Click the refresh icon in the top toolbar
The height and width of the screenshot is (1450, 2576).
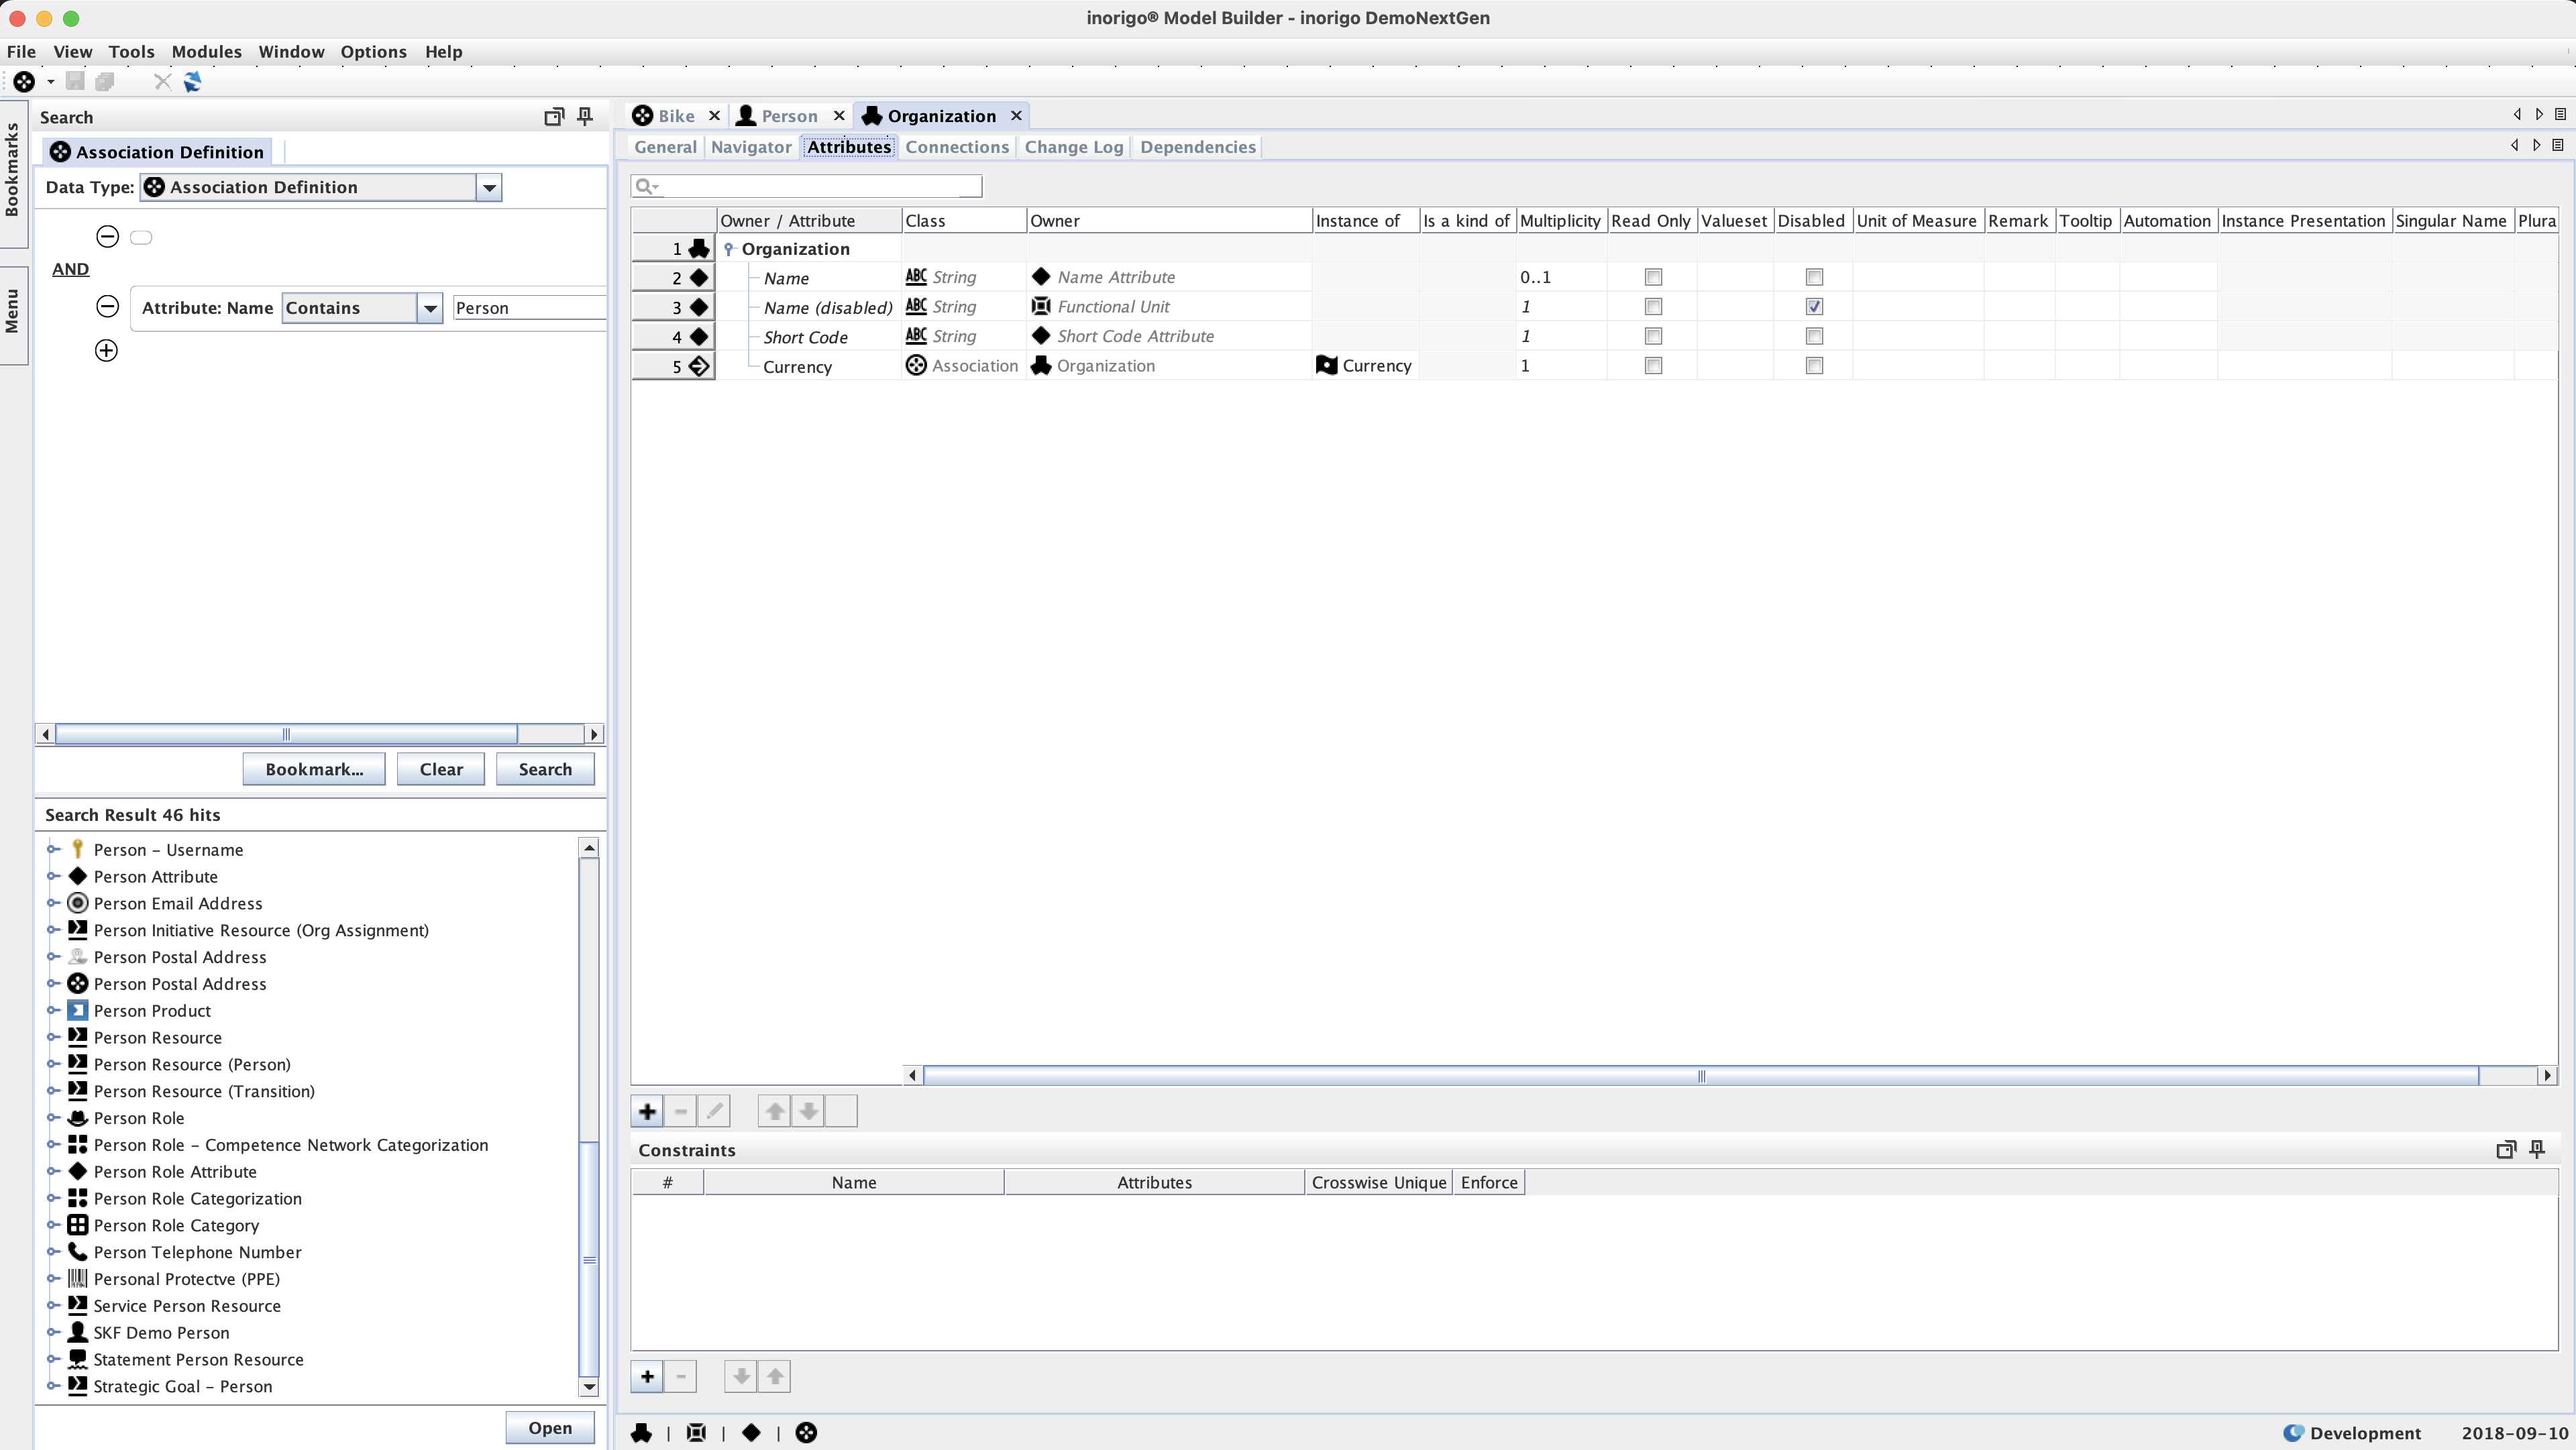click(x=192, y=82)
